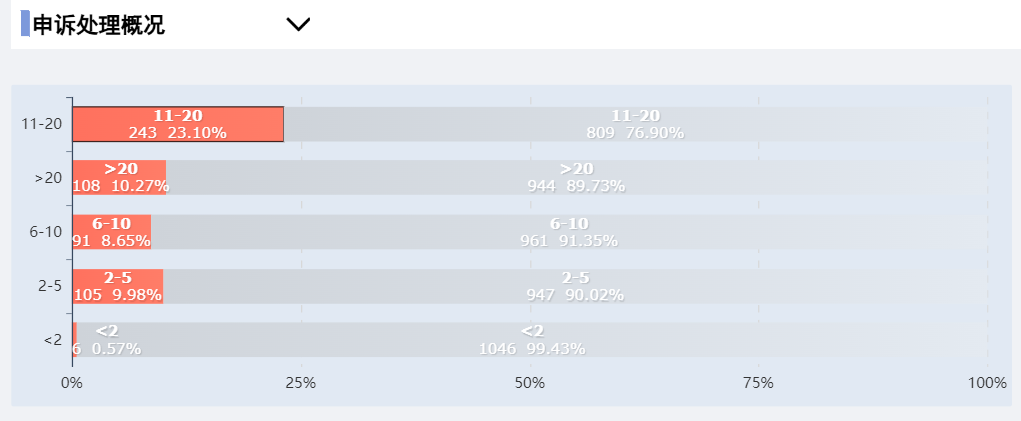Select the gray <2 bar showing 1046
The height and width of the screenshot is (421, 1021).
(533, 340)
